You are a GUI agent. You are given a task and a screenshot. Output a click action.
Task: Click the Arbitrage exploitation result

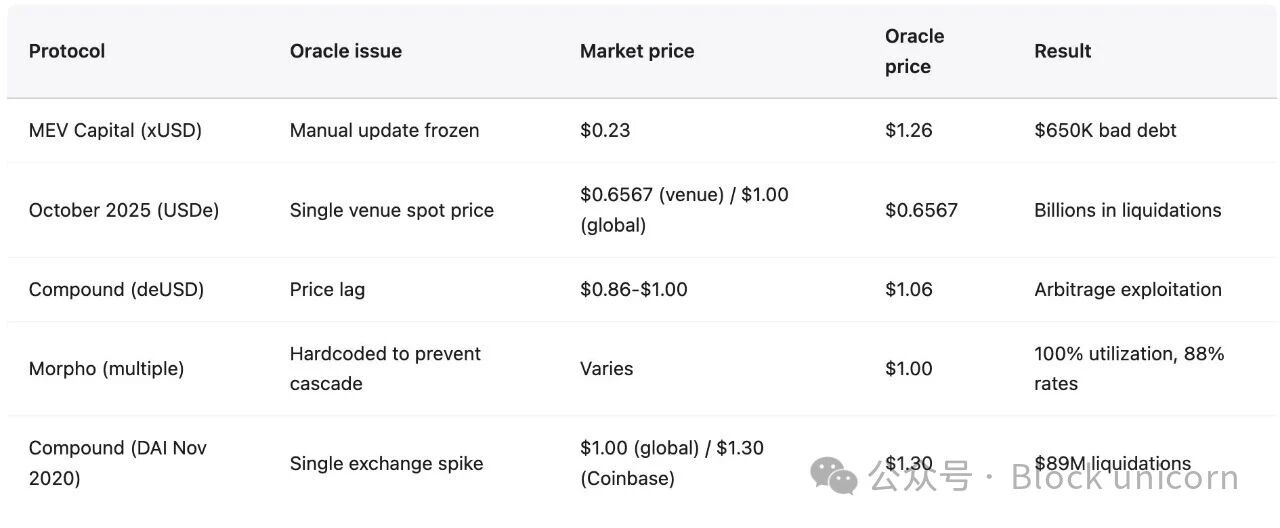tap(1127, 289)
